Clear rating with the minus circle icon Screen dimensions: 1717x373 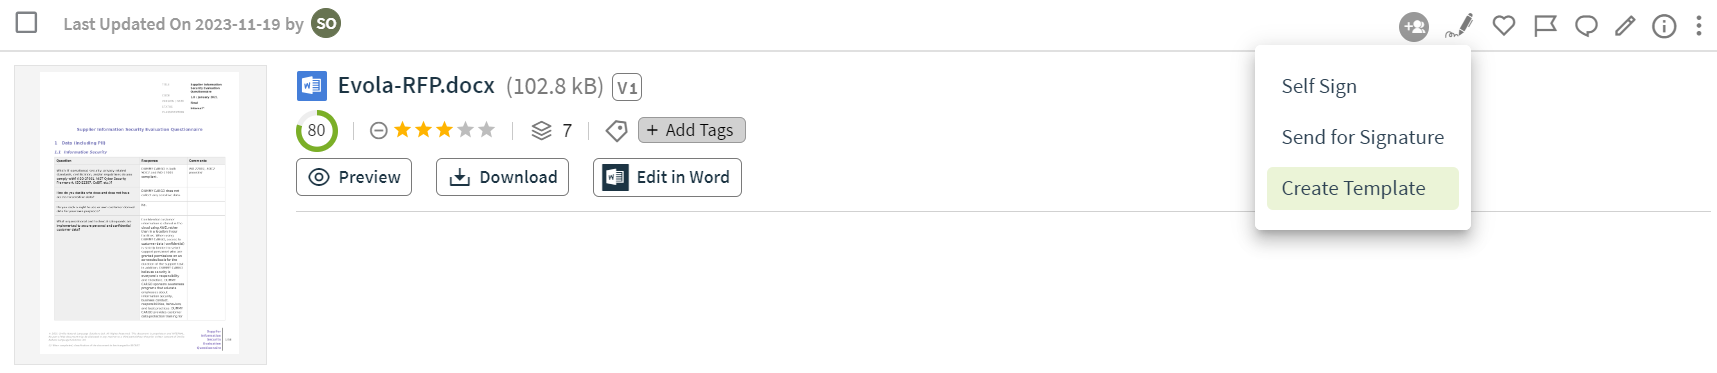pos(379,130)
